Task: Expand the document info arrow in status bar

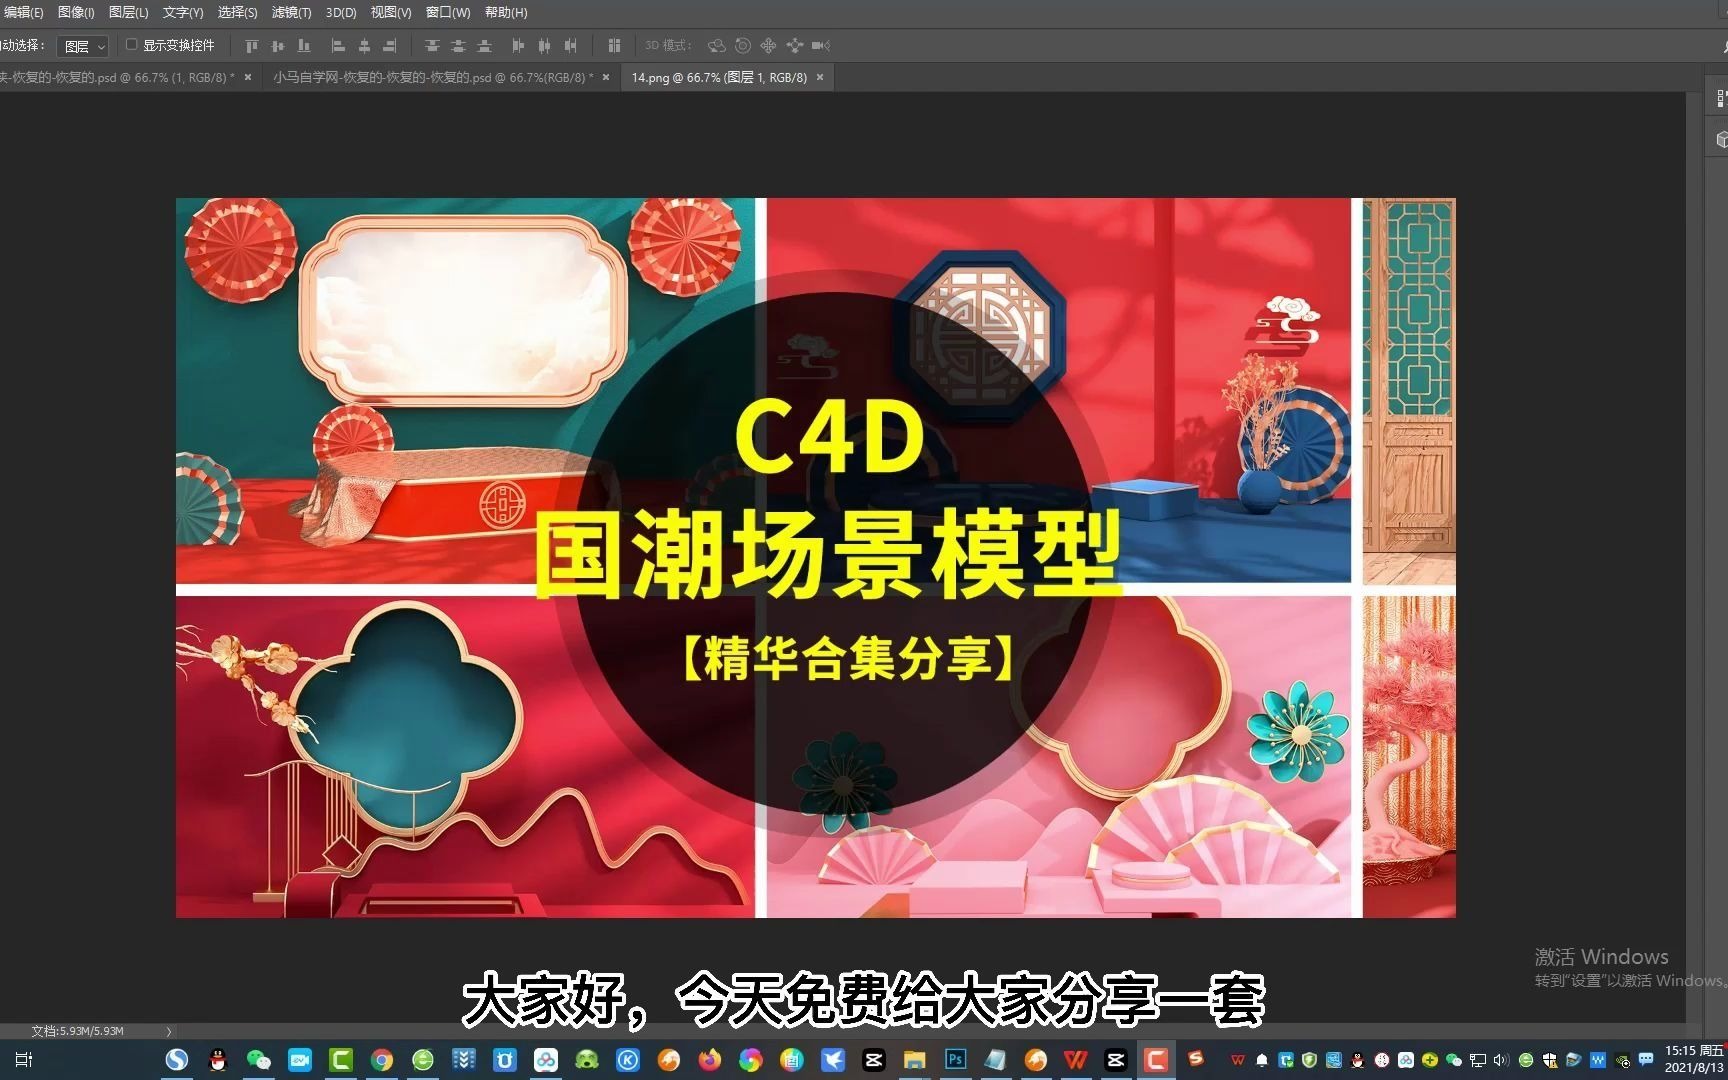Action: 169,1031
